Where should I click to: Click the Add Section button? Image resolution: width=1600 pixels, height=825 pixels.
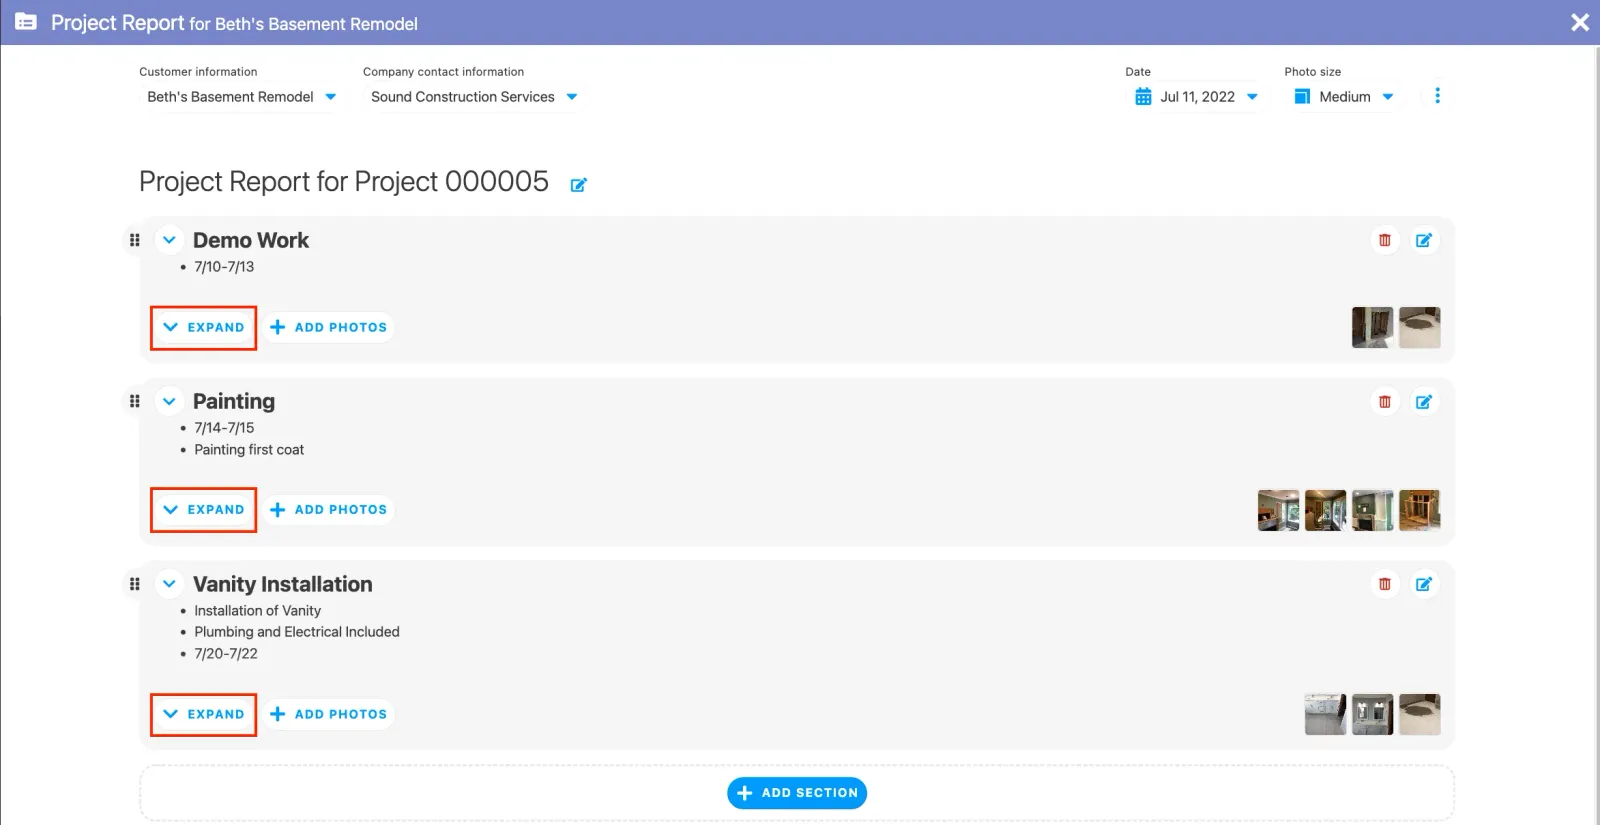coord(797,793)
